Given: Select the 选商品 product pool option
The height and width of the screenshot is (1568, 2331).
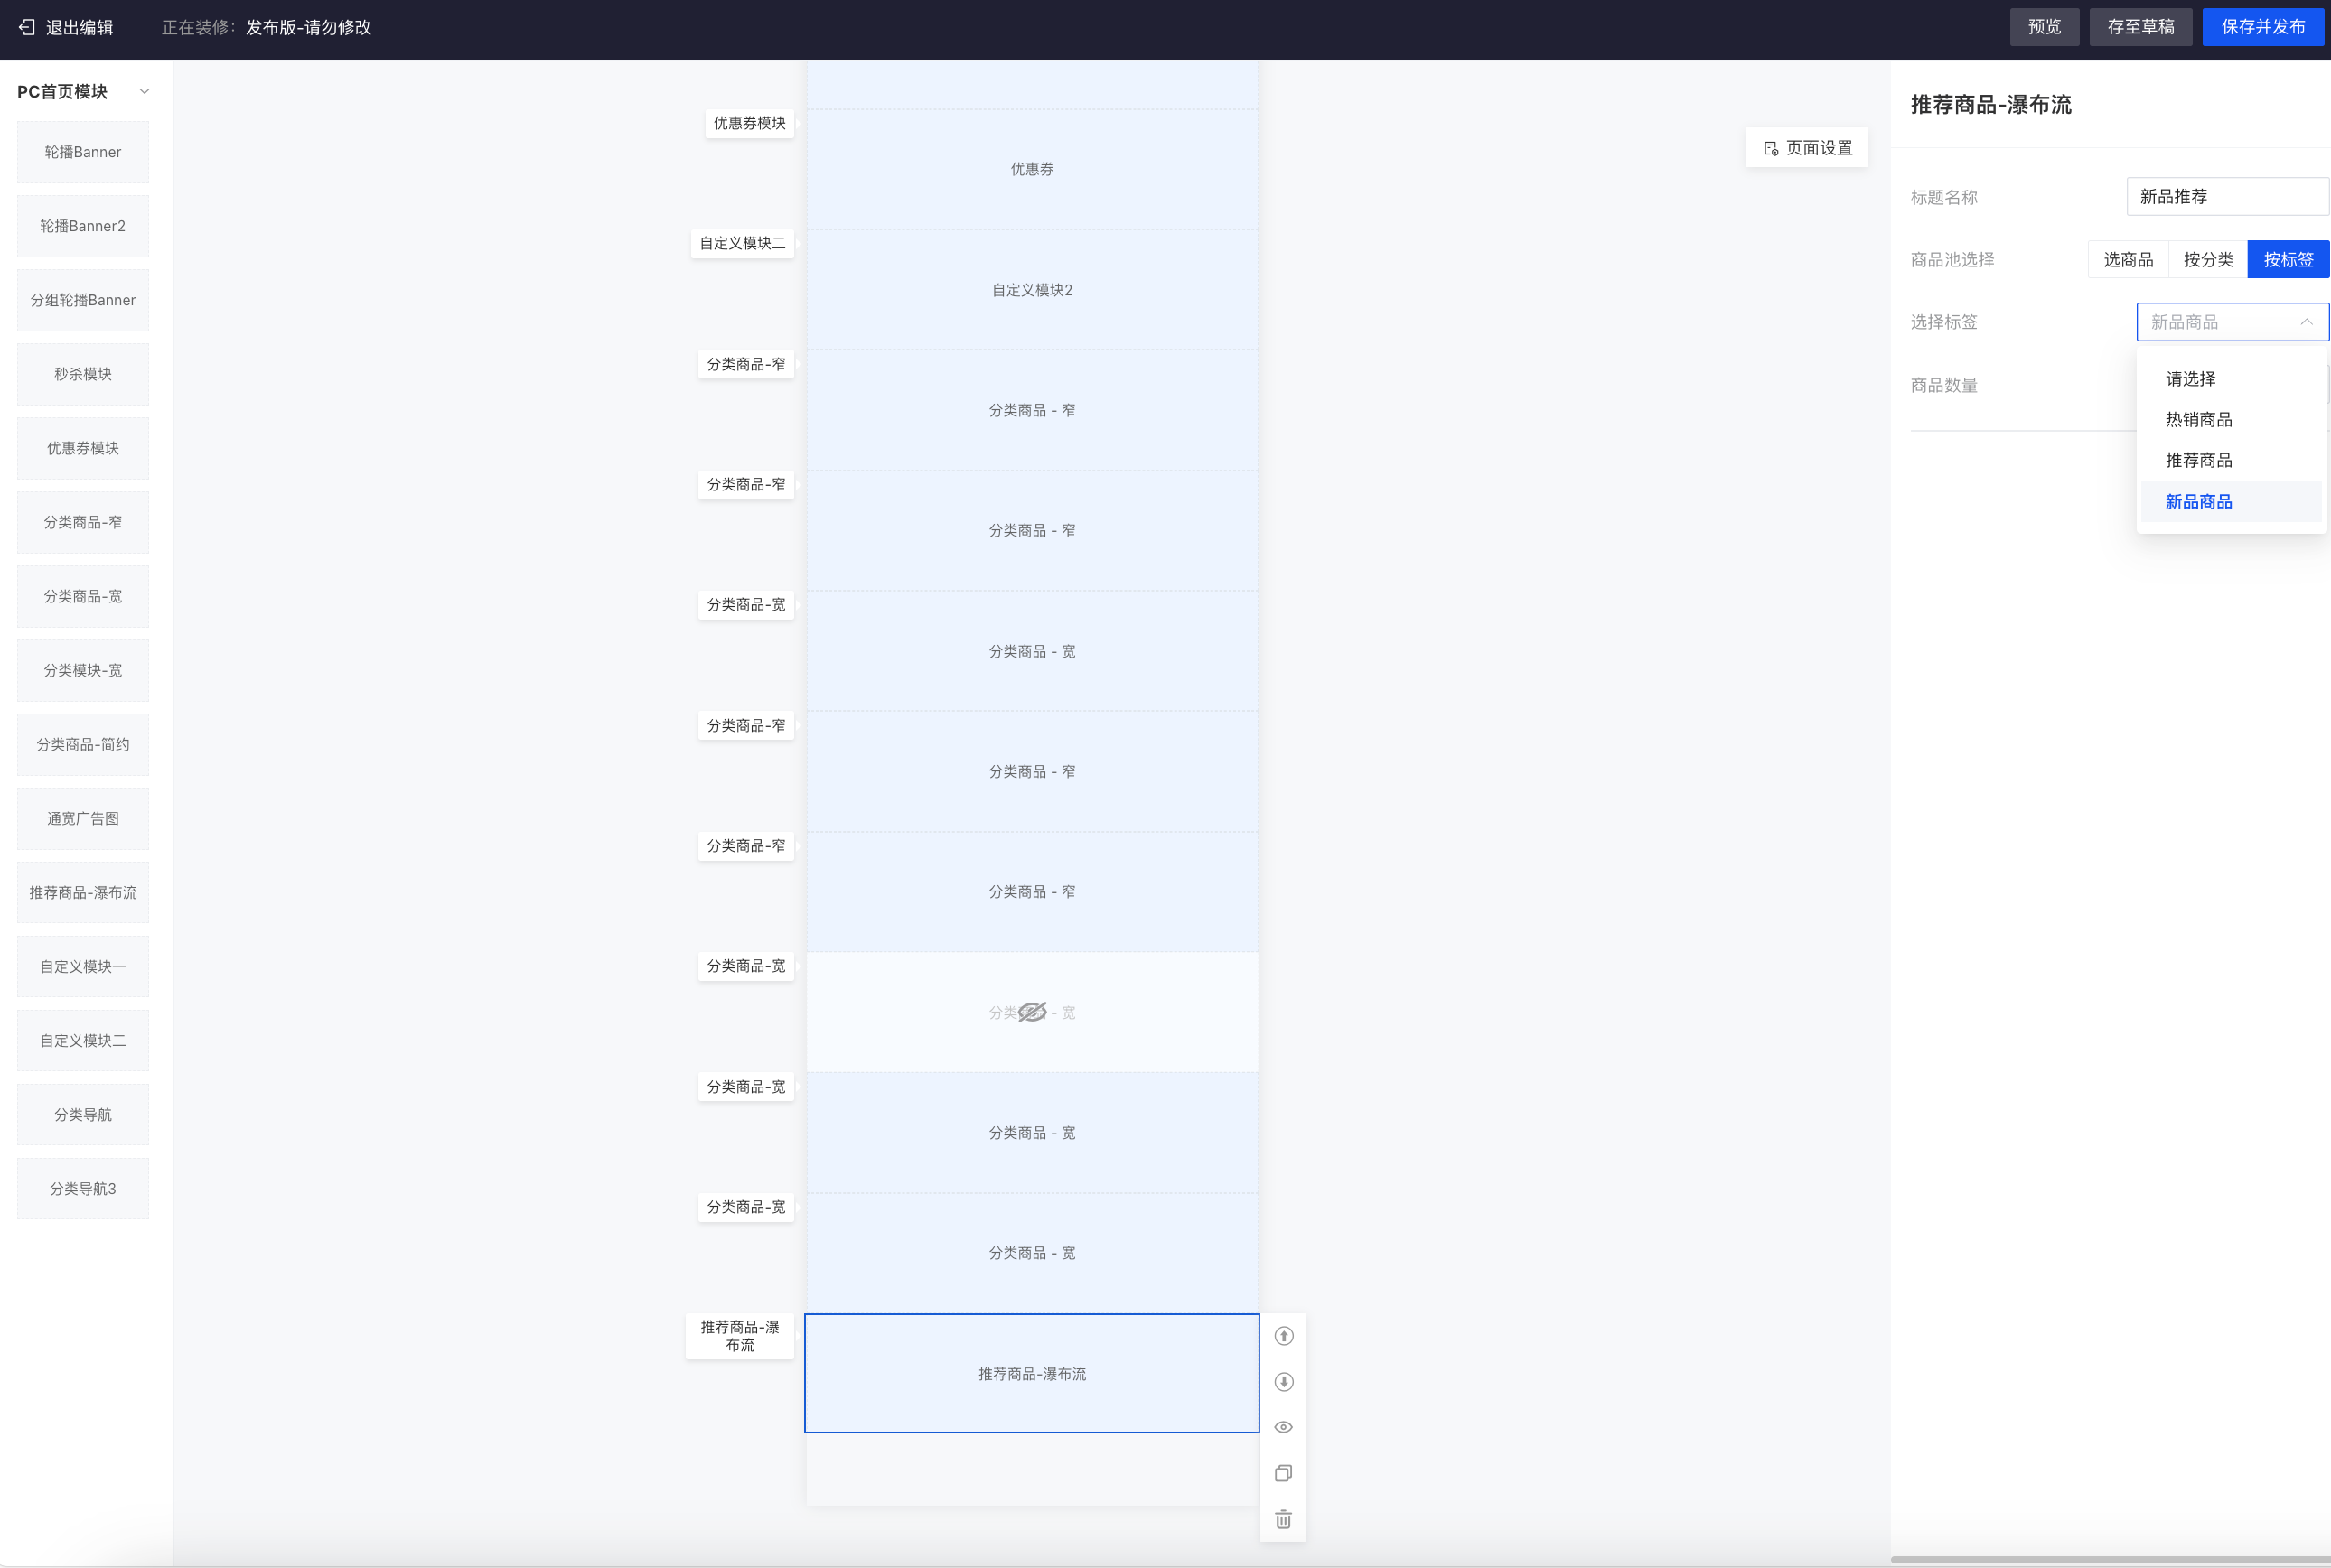Looking at the screenshot, I should pyautogui.click(x=2128, y=259).
